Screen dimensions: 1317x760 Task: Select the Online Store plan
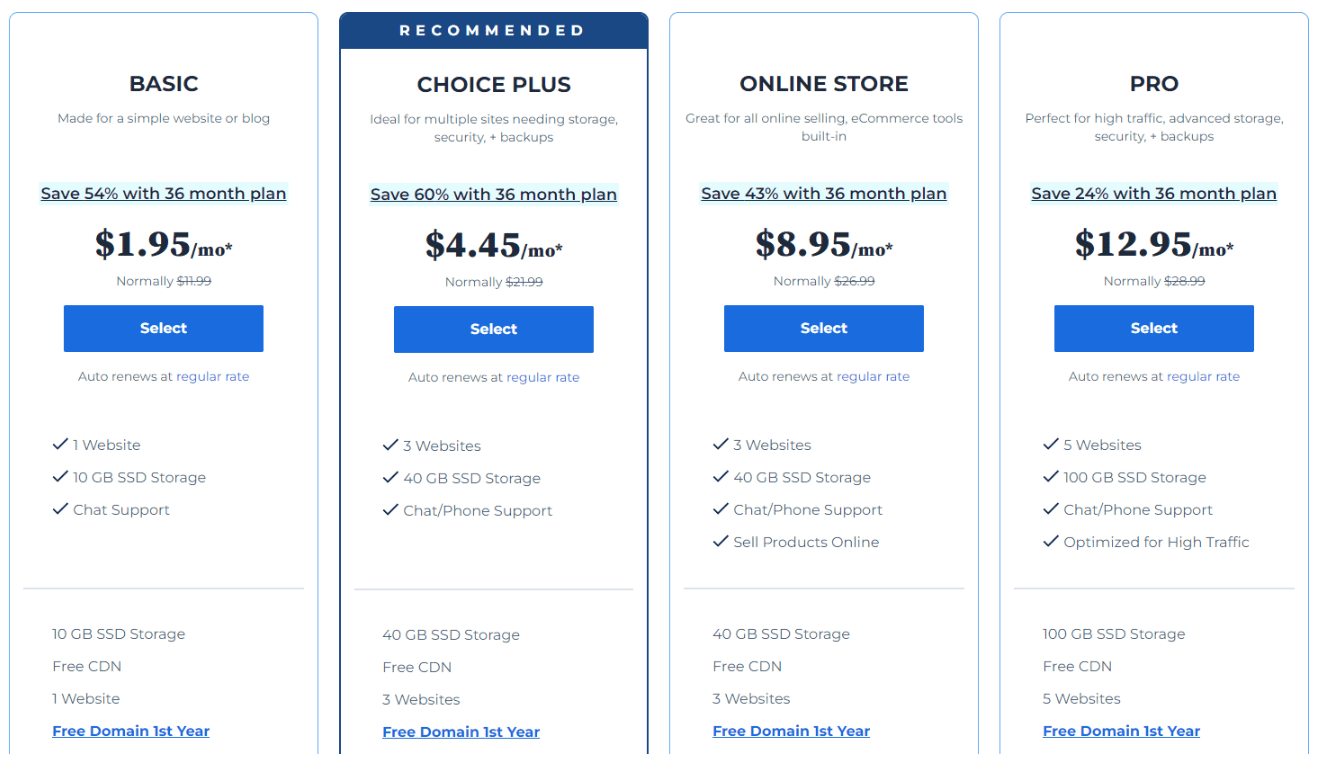[x=823, y=328]
